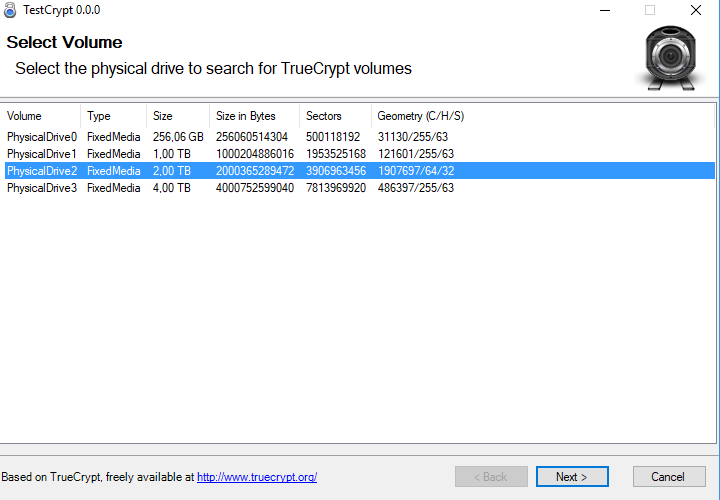Select the PhysicalDrive2 row
720x500 pixels.
360,171
